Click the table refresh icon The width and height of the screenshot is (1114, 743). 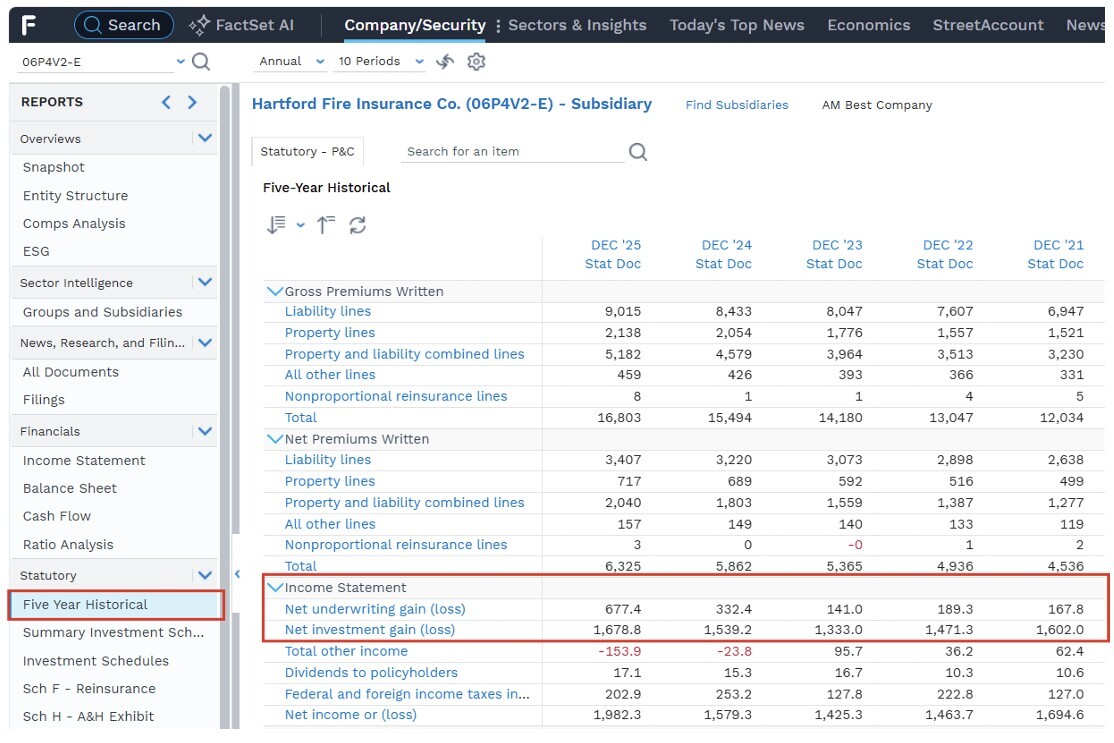tap(357, 225)
